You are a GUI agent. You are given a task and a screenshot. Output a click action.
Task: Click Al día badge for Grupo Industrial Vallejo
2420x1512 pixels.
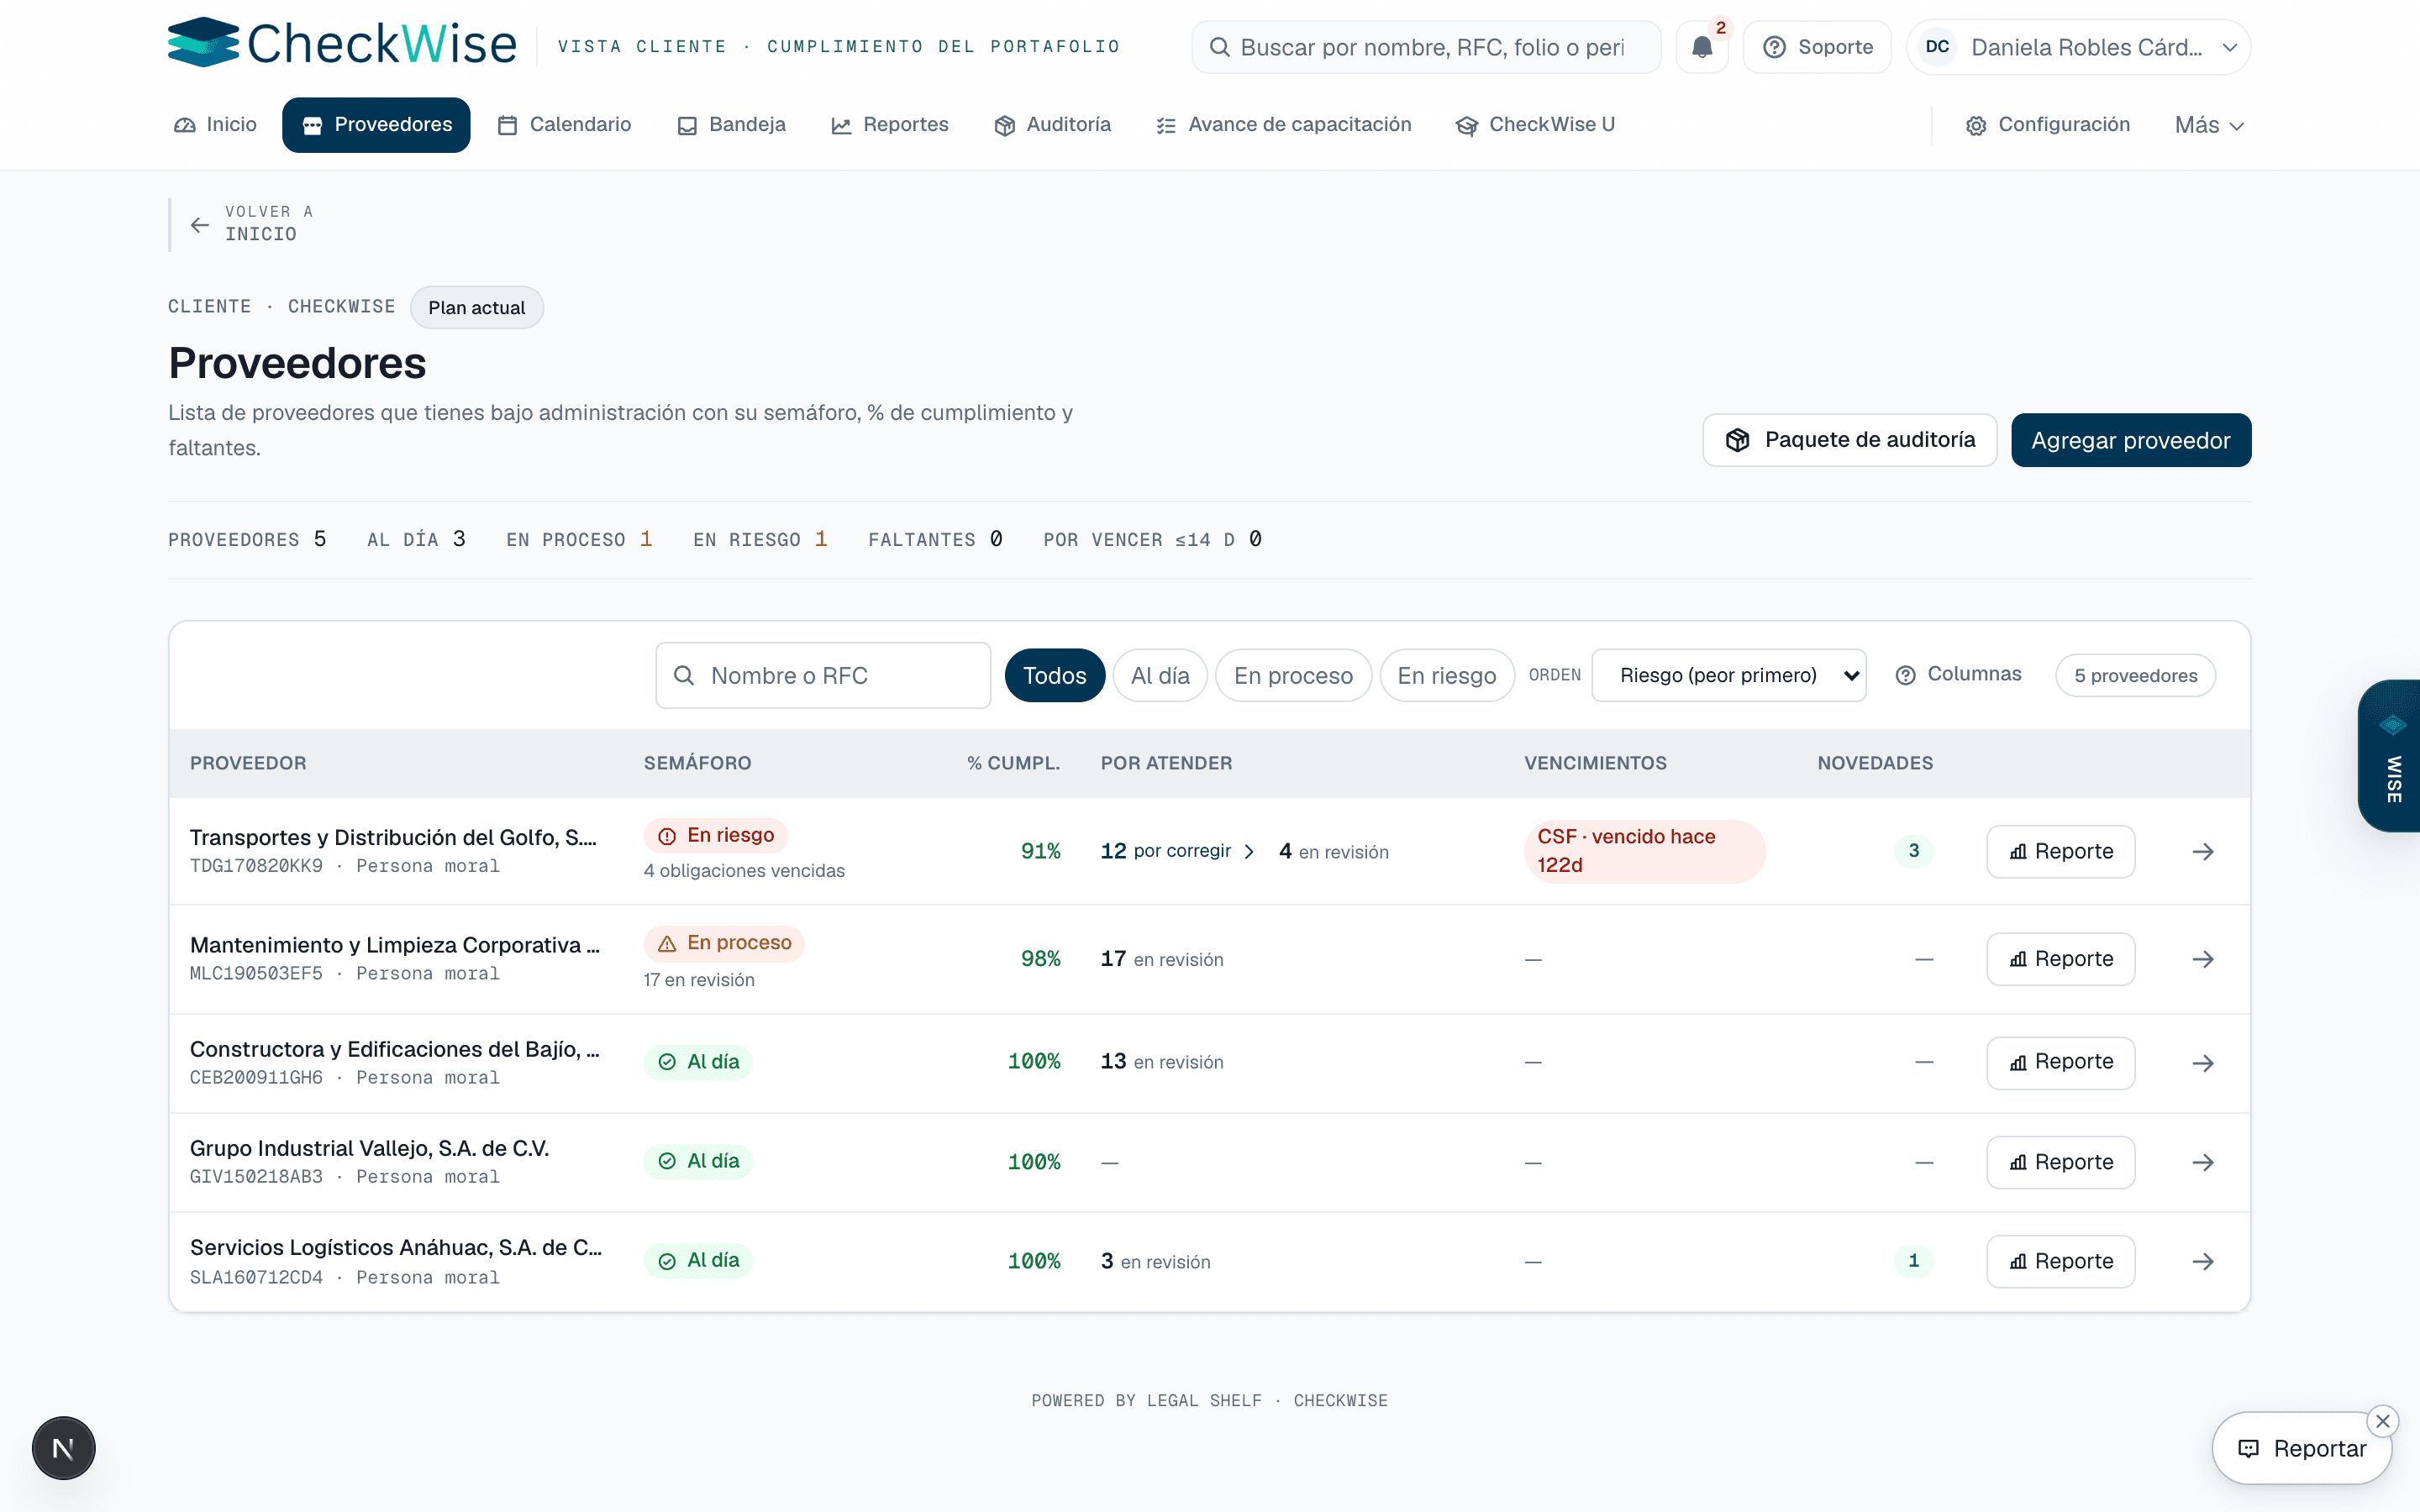point(698,1161)
